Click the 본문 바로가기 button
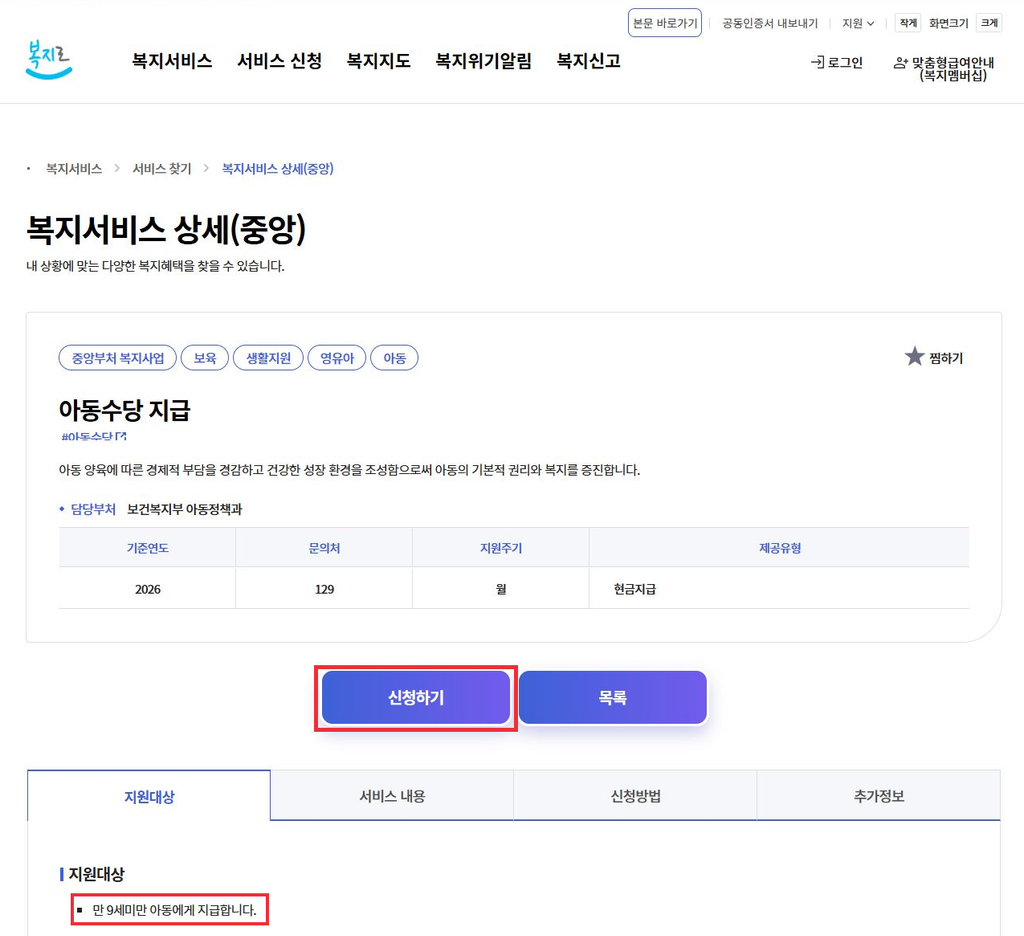This screenshot has width=1024, height=936. (x=665, y=23)
